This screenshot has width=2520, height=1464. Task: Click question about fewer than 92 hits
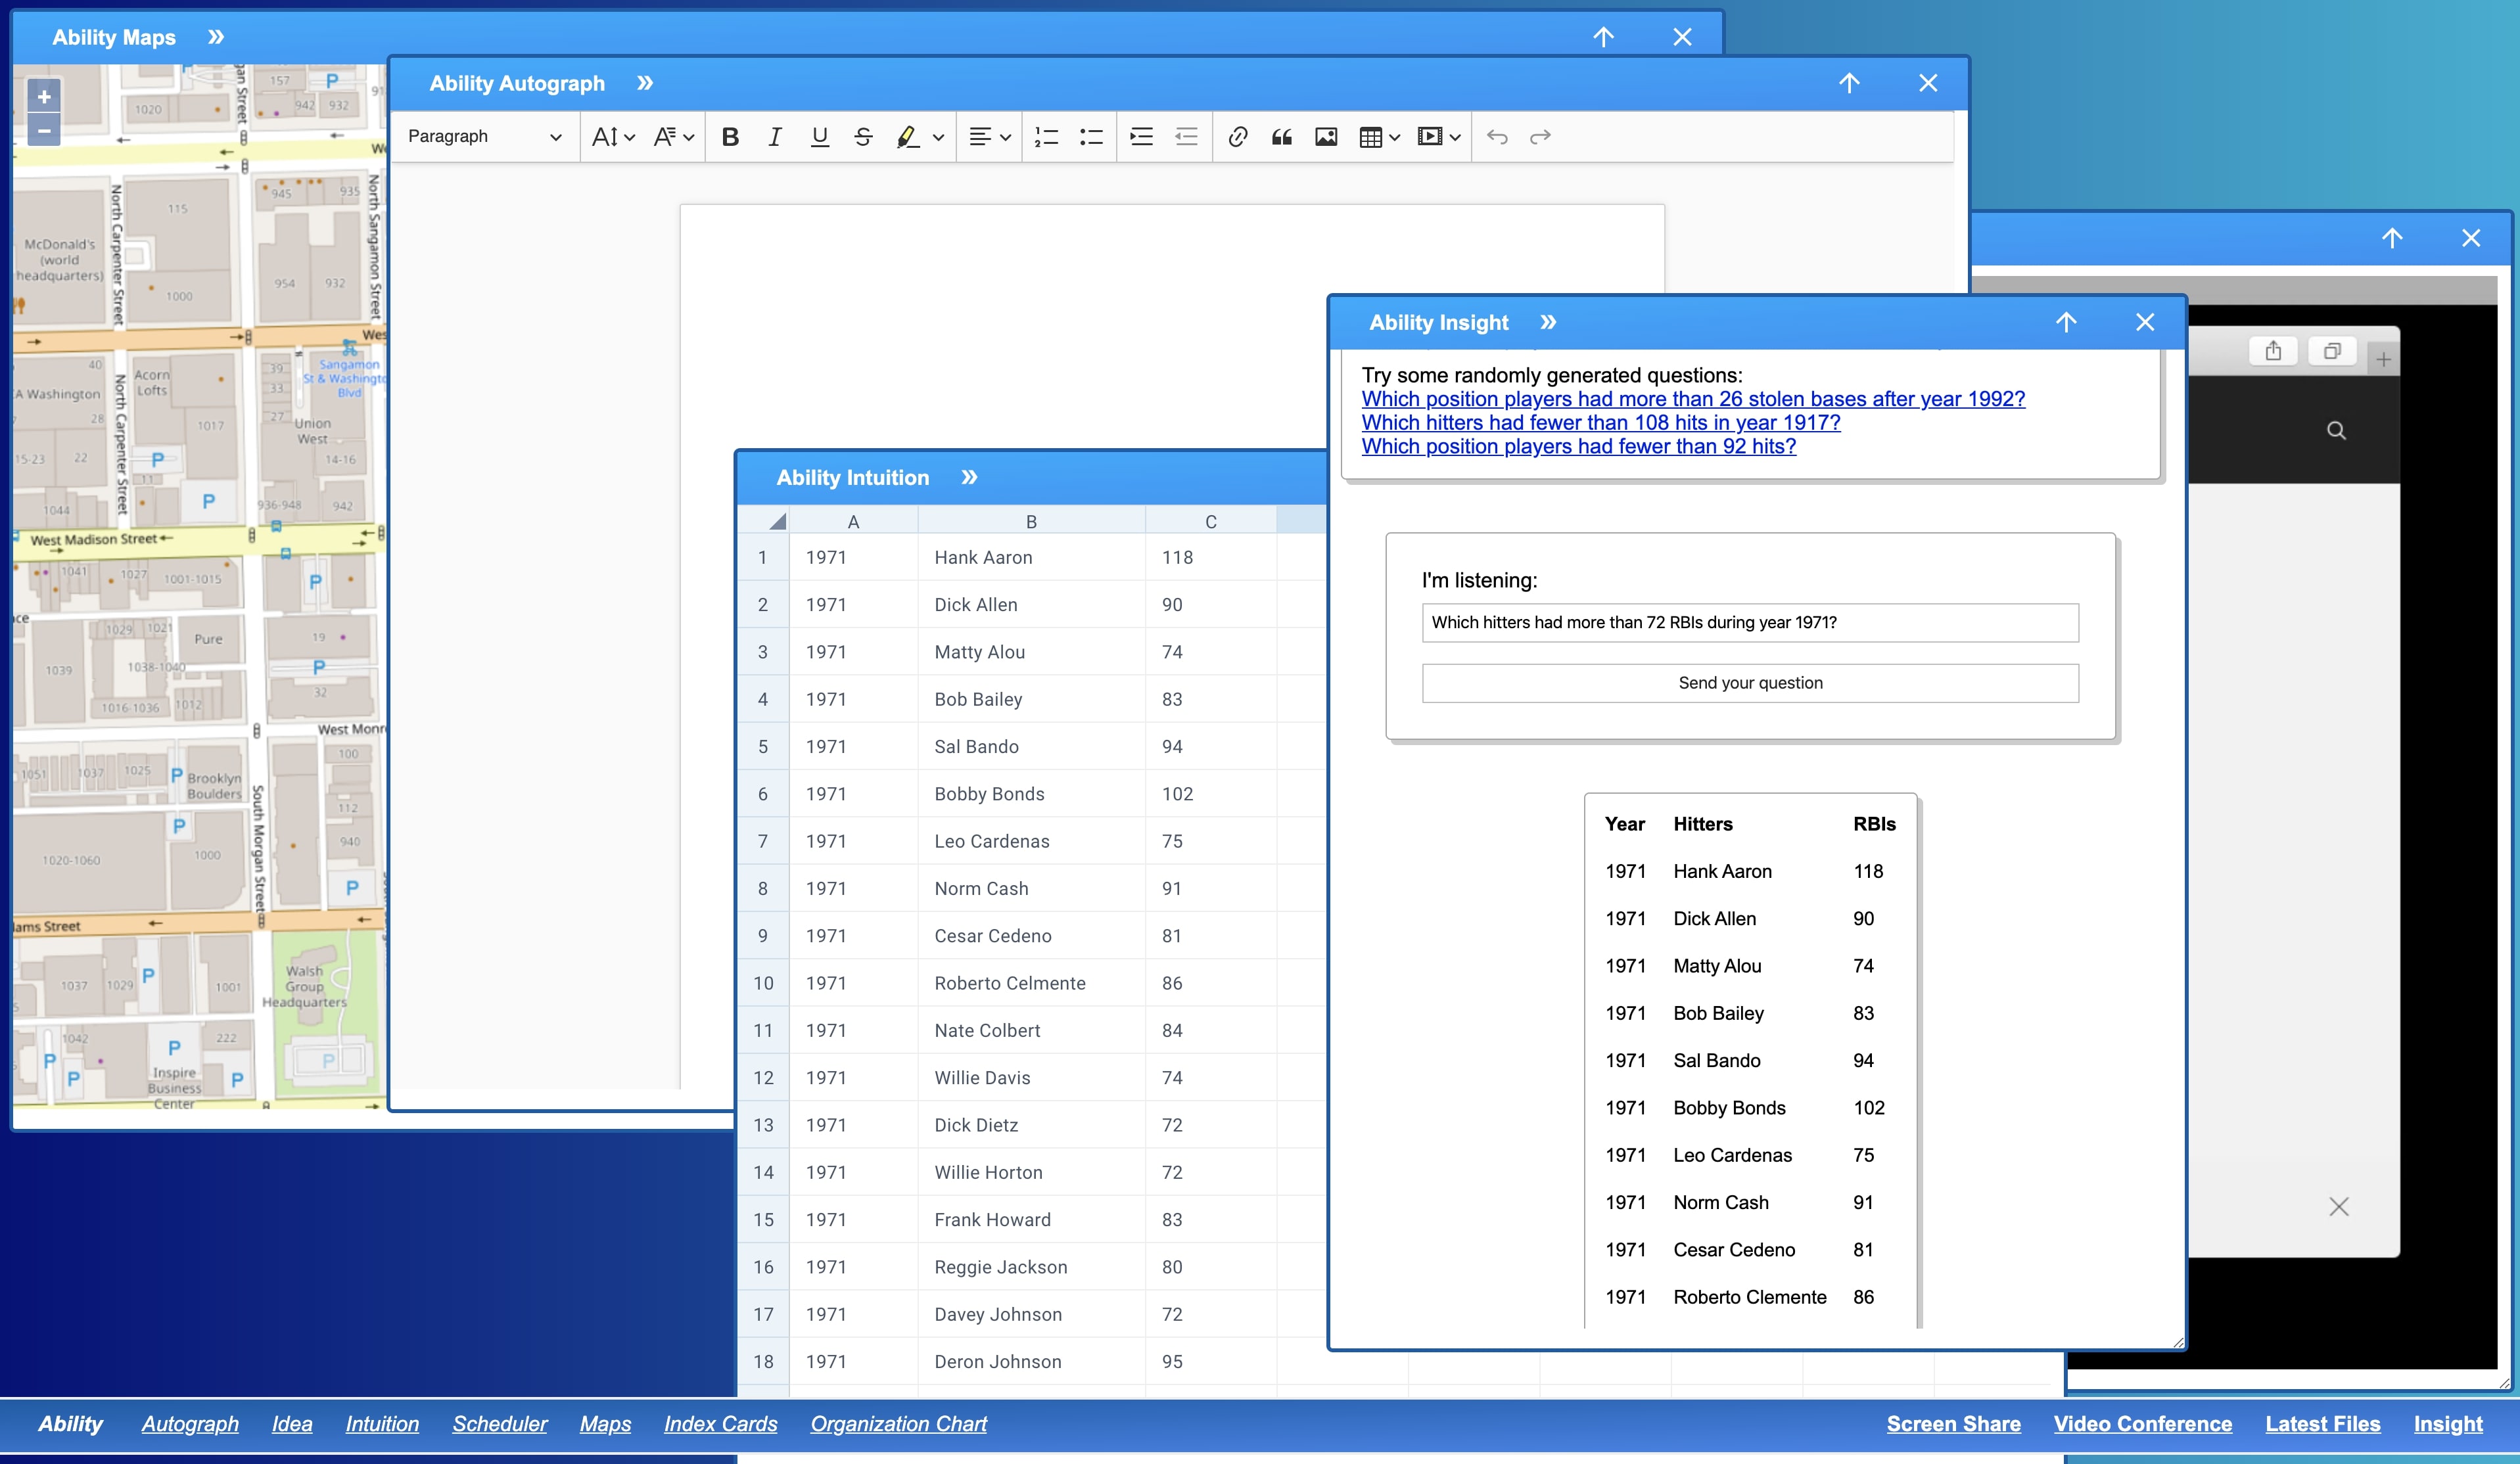click(1578, 446)
